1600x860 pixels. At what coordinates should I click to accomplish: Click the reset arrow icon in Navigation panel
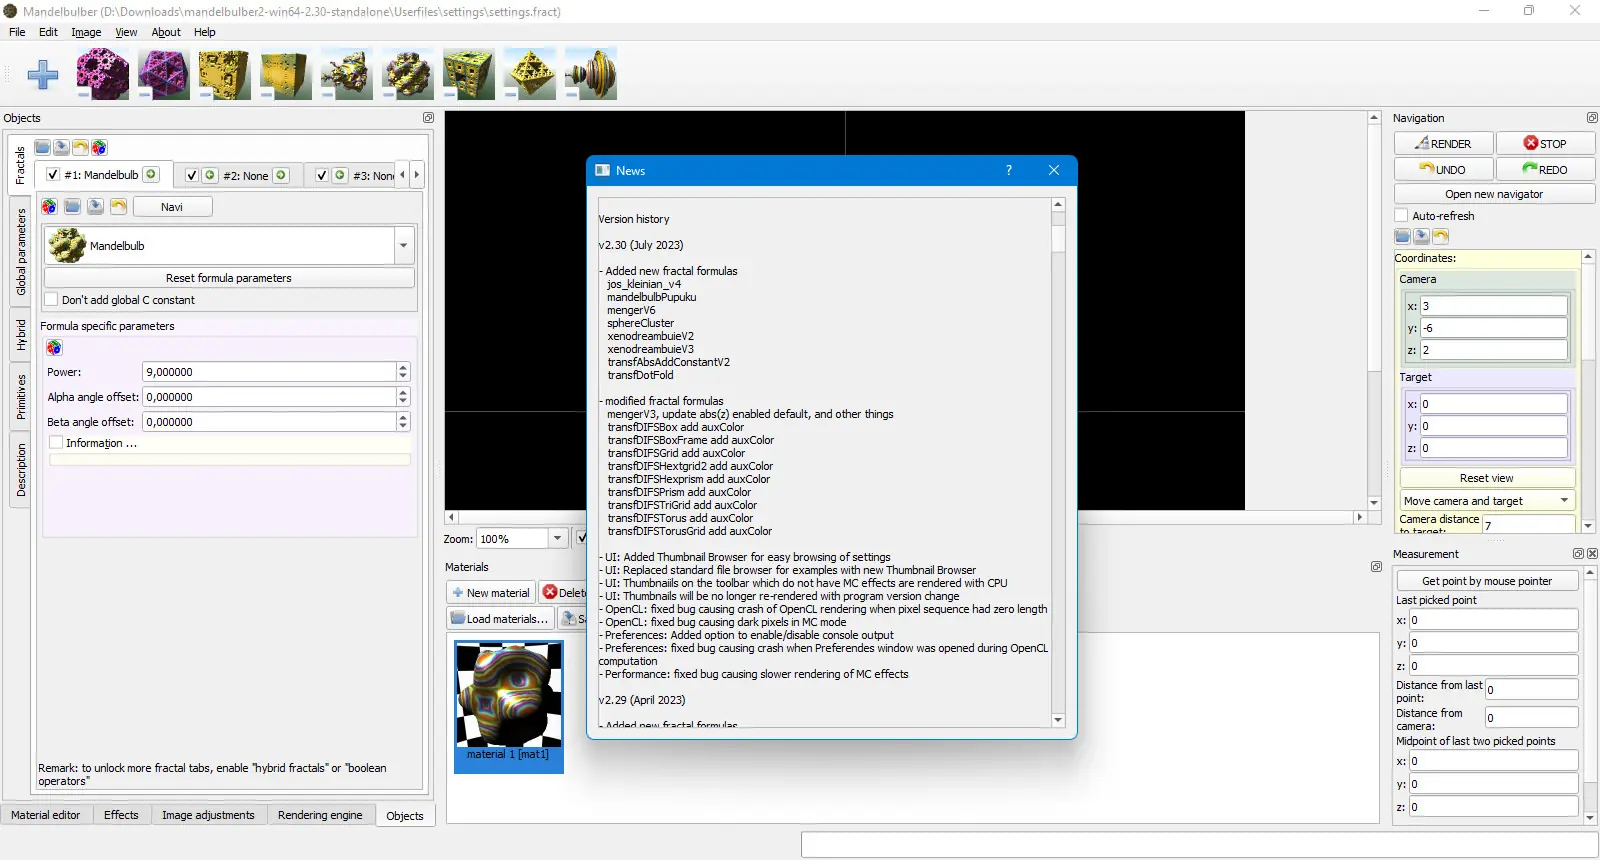click(x=1441, y=237)
